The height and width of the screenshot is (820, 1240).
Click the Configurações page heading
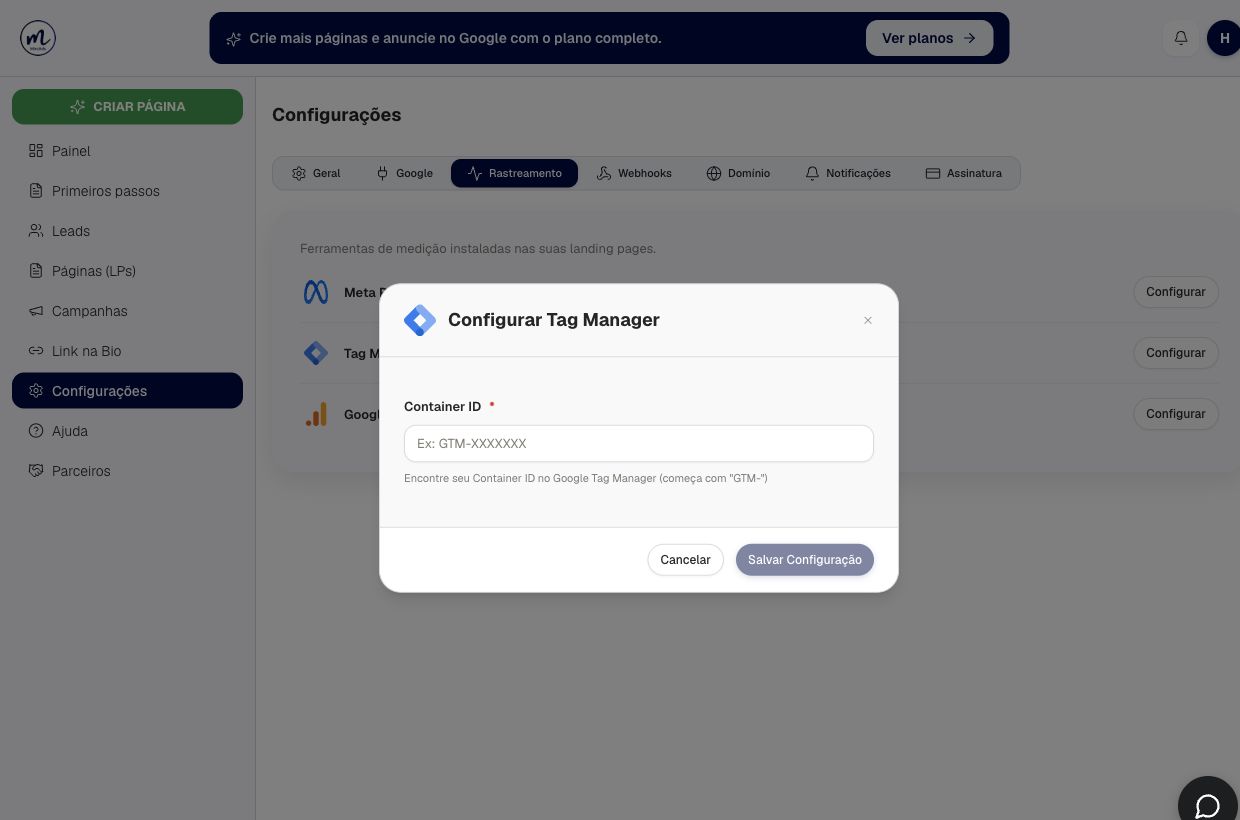(337, 115)
